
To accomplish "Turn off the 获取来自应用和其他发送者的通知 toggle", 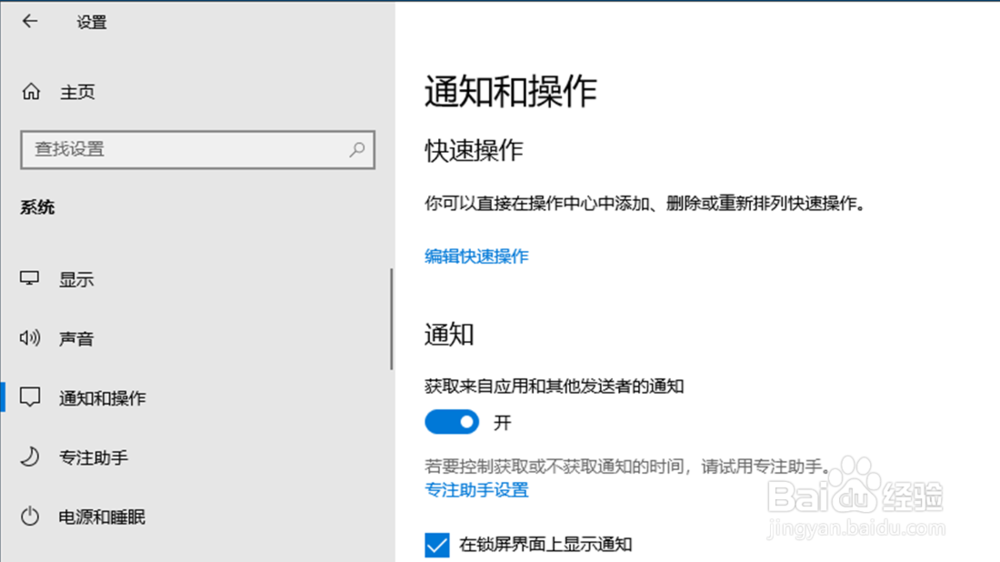I will click(x=452, y=422).
